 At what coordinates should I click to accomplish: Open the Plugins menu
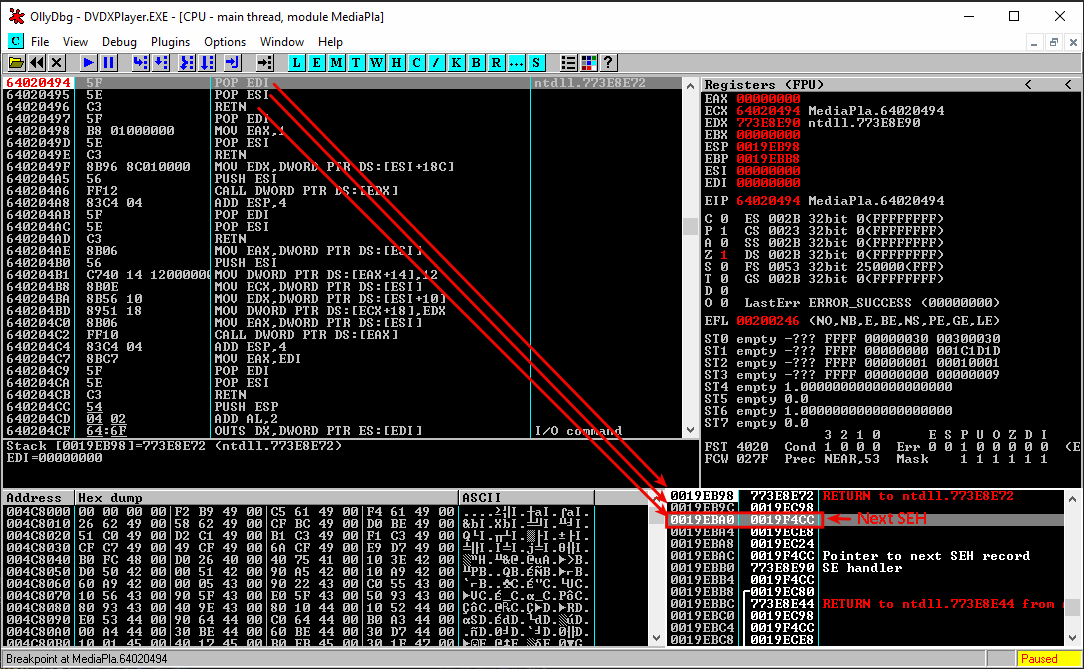click(170, 42)
